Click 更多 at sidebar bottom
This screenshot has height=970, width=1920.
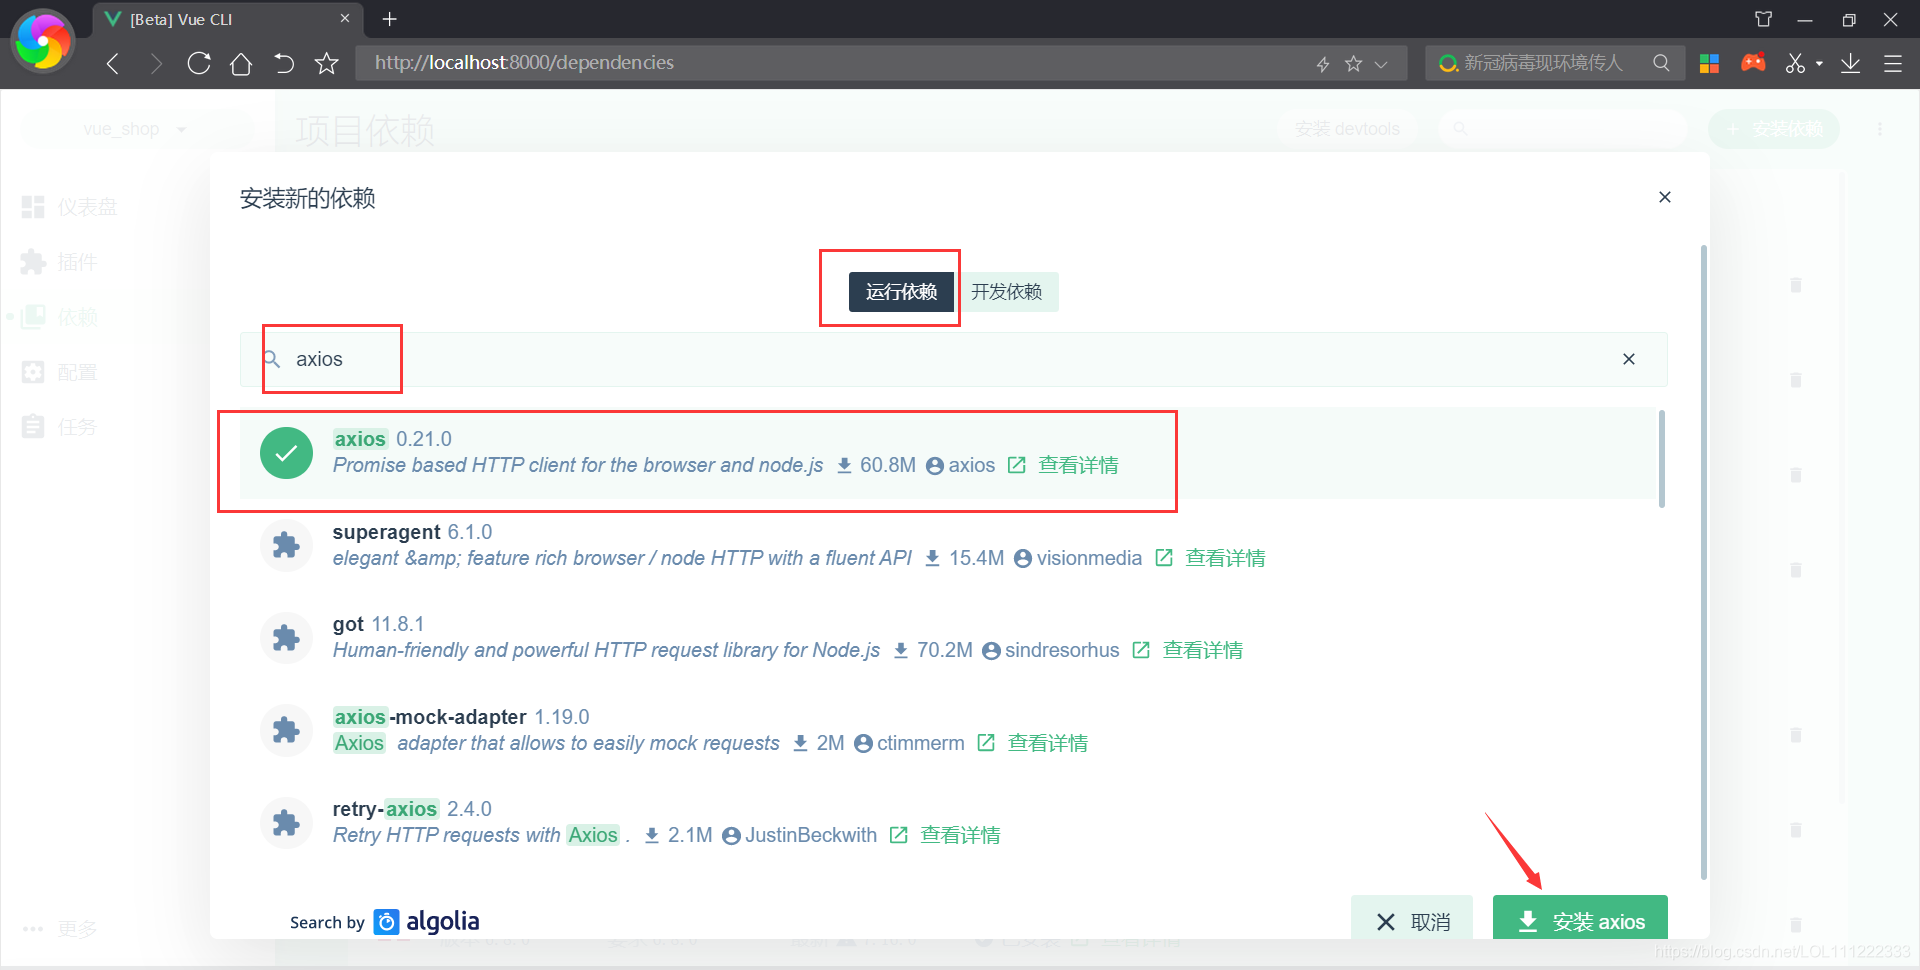pos(60,929)
